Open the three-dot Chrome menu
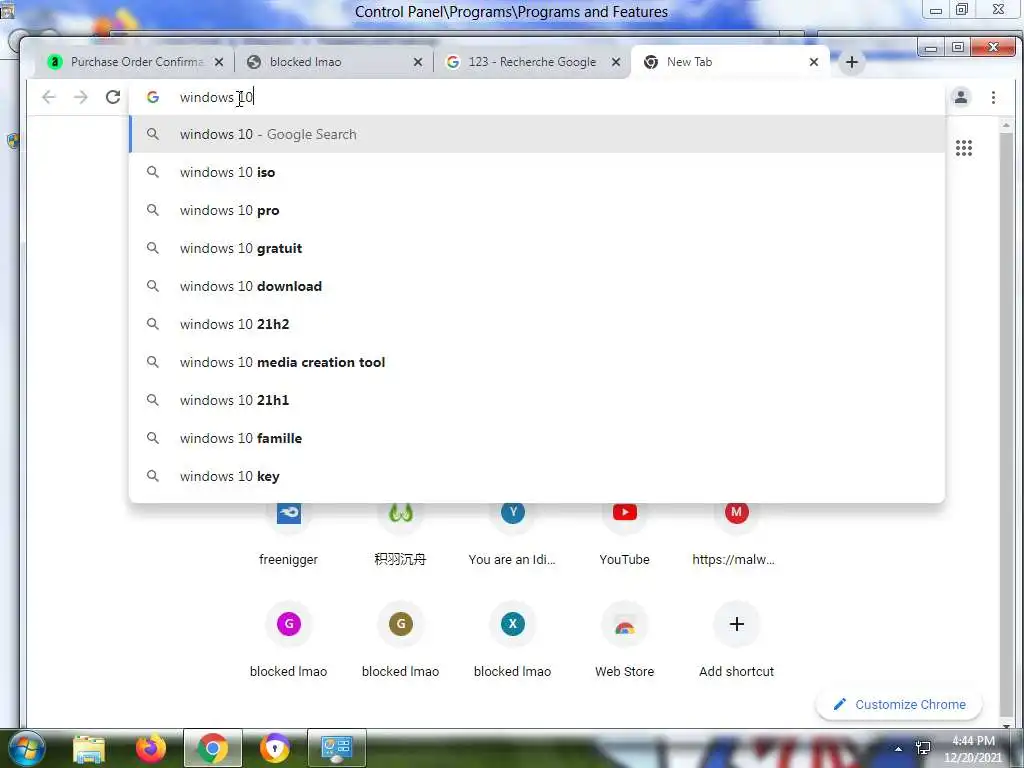The image size is (1024, 768). point(993,97)
